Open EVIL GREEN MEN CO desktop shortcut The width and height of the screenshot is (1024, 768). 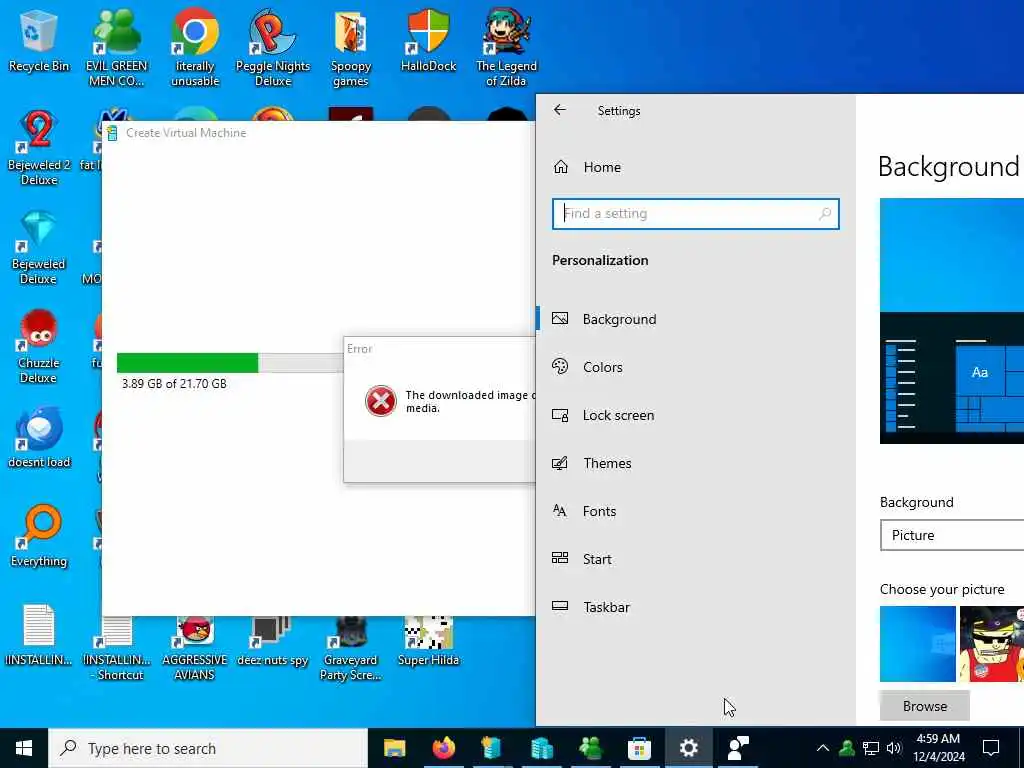pyautogui.click(x=116, y=47)
